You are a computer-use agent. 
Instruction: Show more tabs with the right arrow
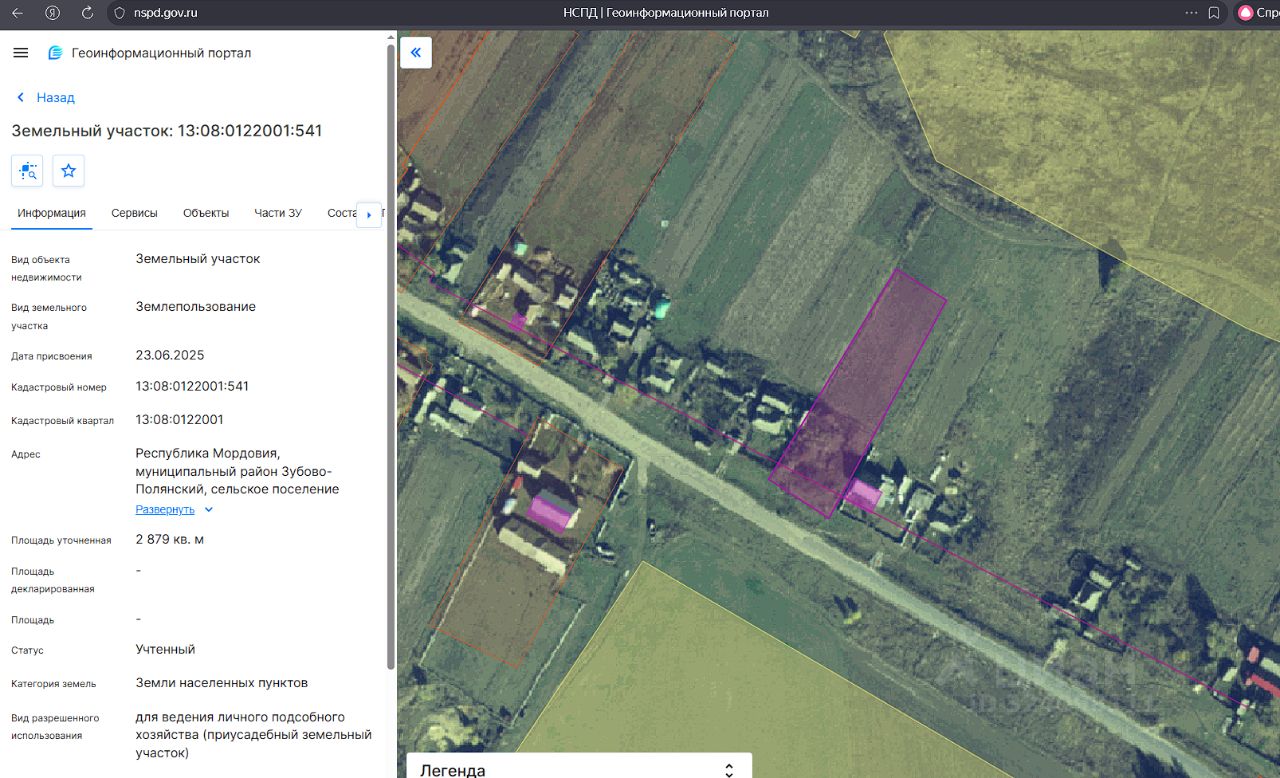click(369, 214)
